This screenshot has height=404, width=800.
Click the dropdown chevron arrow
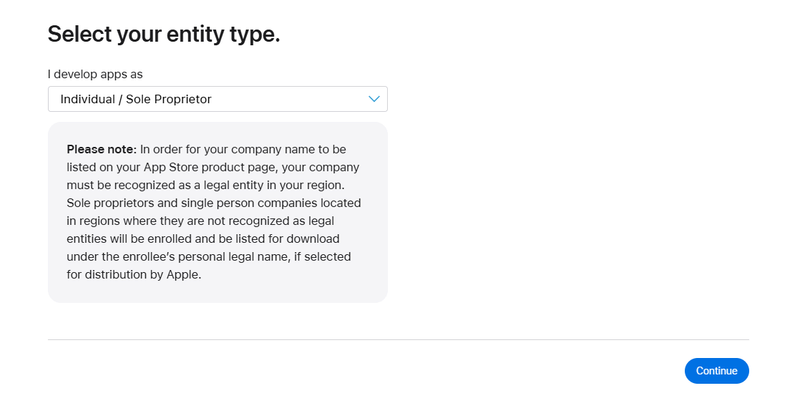(x=374, y=99)
